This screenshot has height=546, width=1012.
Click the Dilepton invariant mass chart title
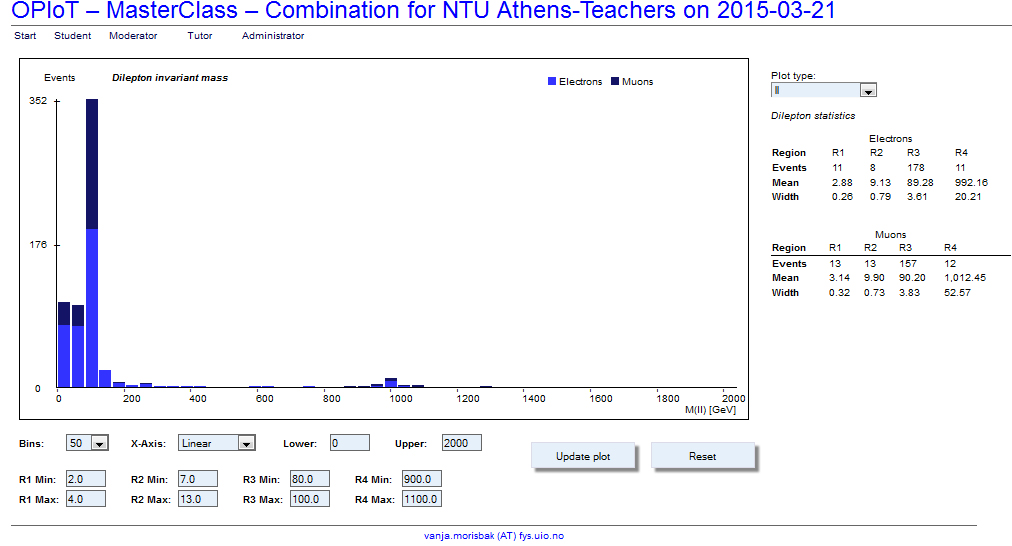[170, 77]
